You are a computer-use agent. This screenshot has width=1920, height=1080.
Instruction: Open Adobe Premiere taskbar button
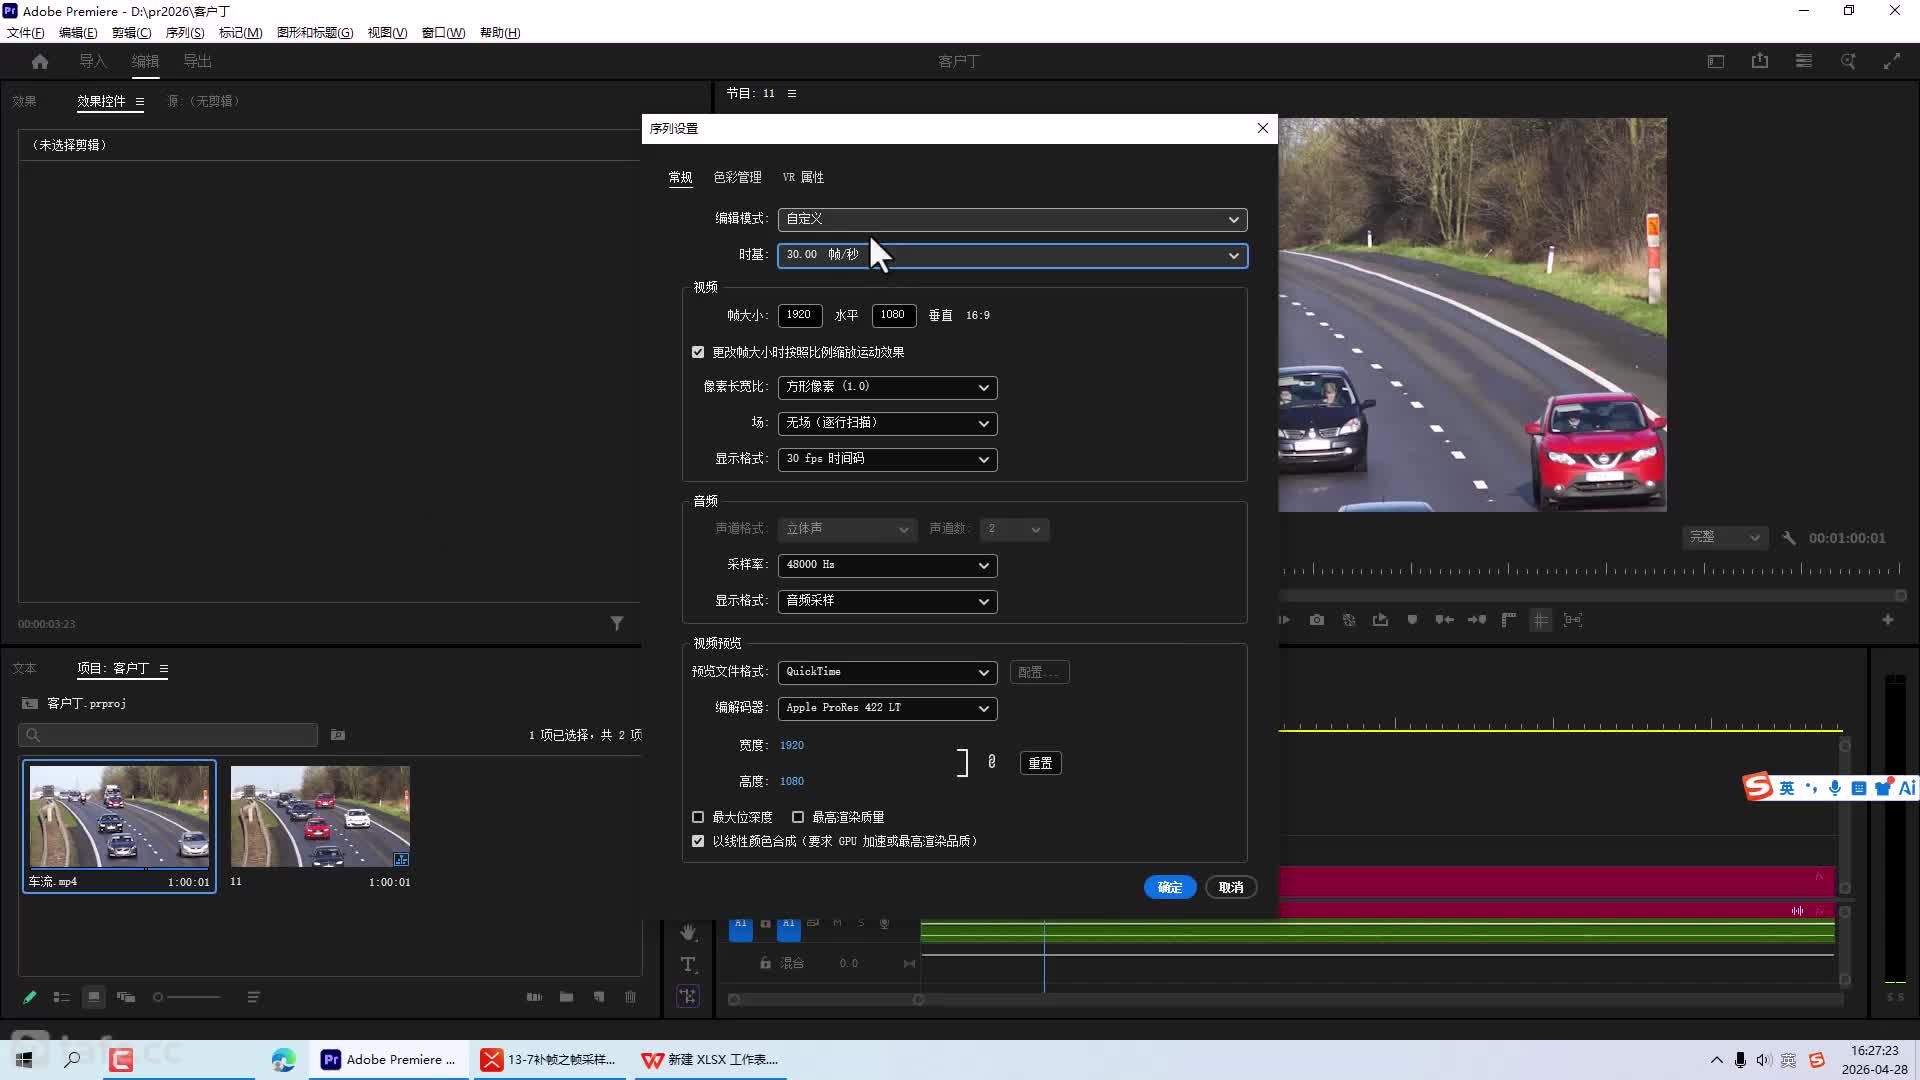[388, 1060]
